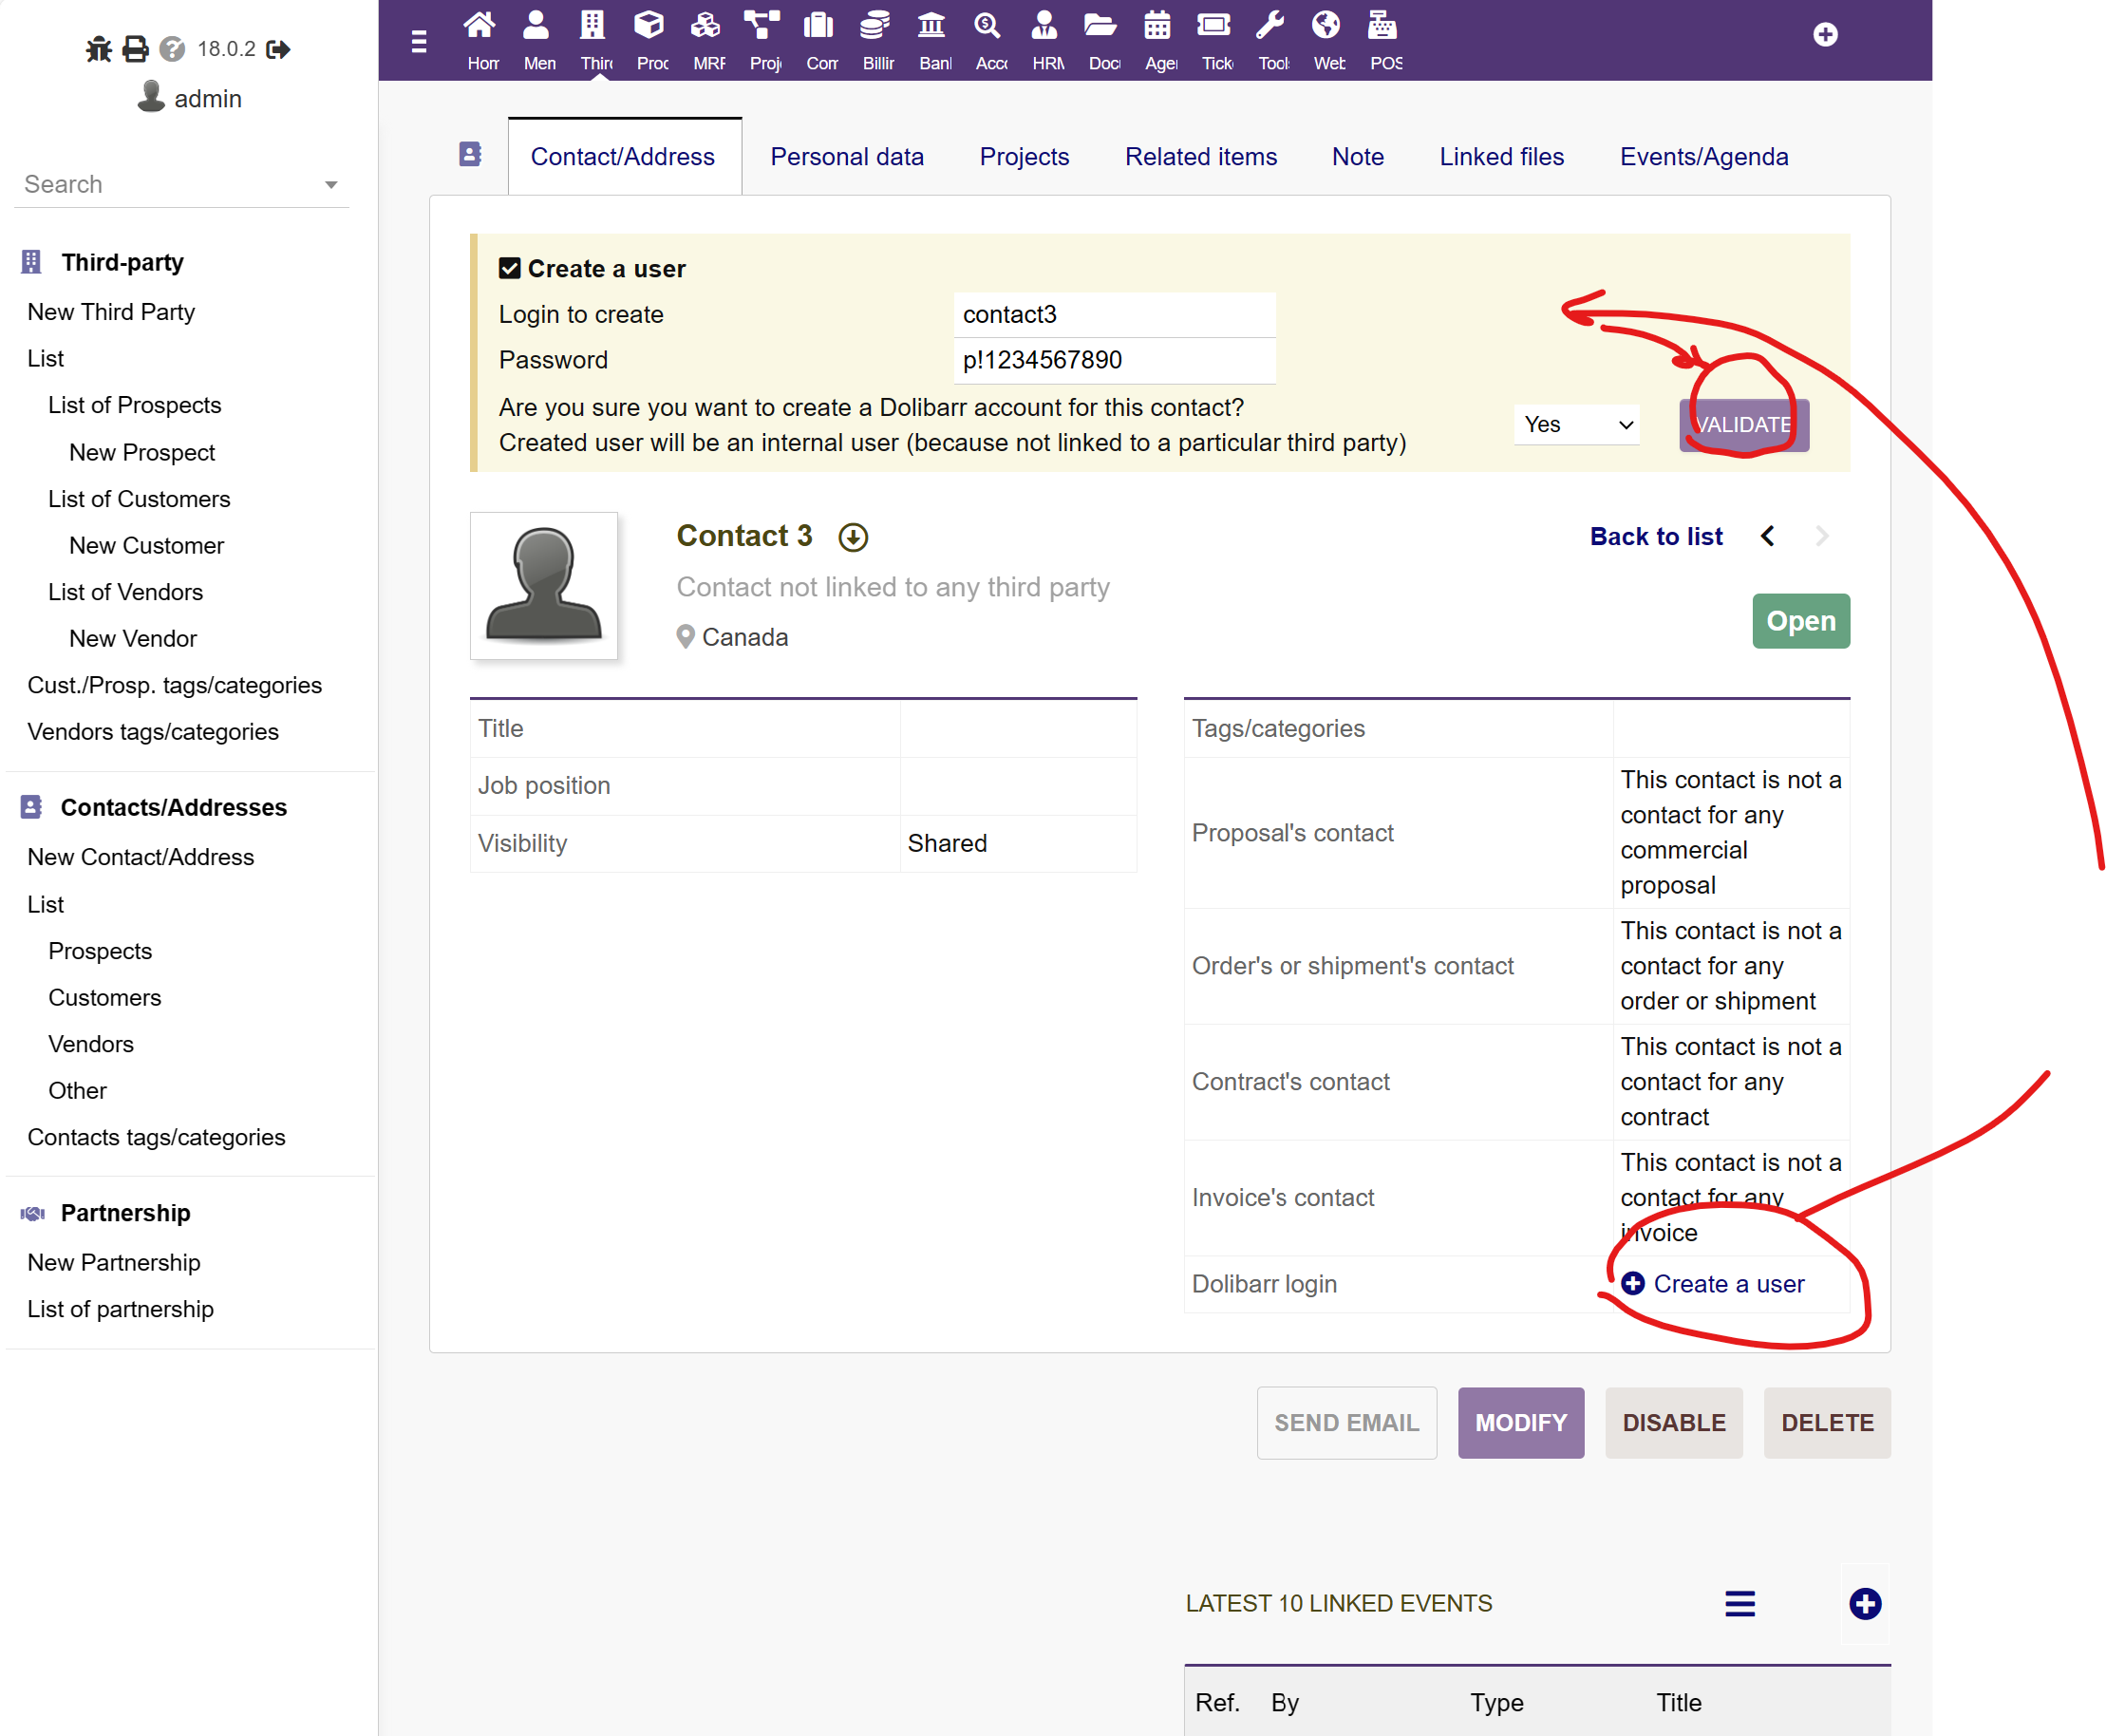2106x1736 pixels.
Task: Open the Agenda calendar icon
Action: 1158,25
